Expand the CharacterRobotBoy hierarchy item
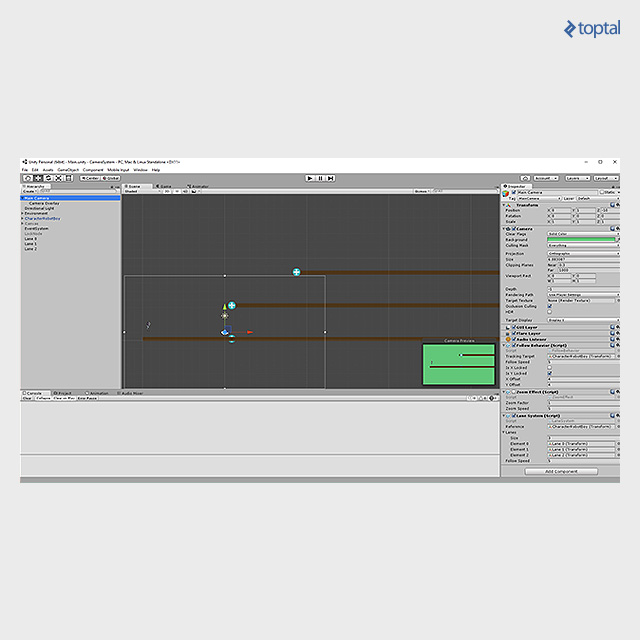Viewport: 640px width, 640px height. (x=22, y=218)
